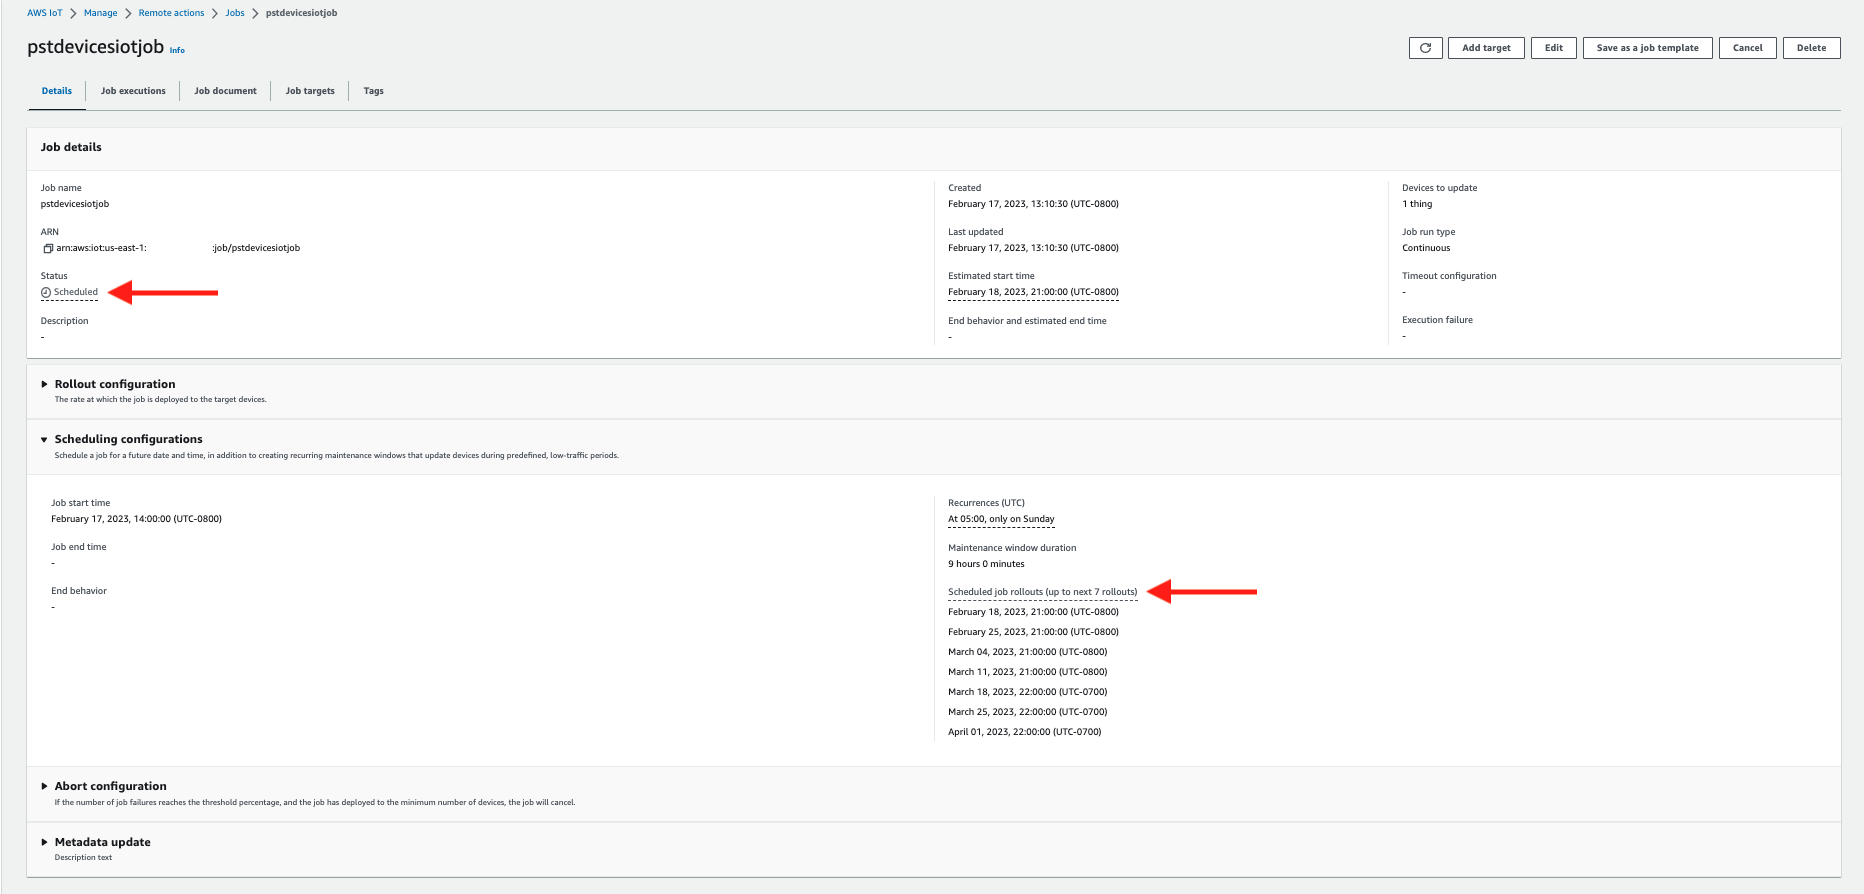Screen dimensions: 1864x894
Task: Click 'At 05:00, only on Sunday' recurrence
Action: click(x=1001, y=519)
